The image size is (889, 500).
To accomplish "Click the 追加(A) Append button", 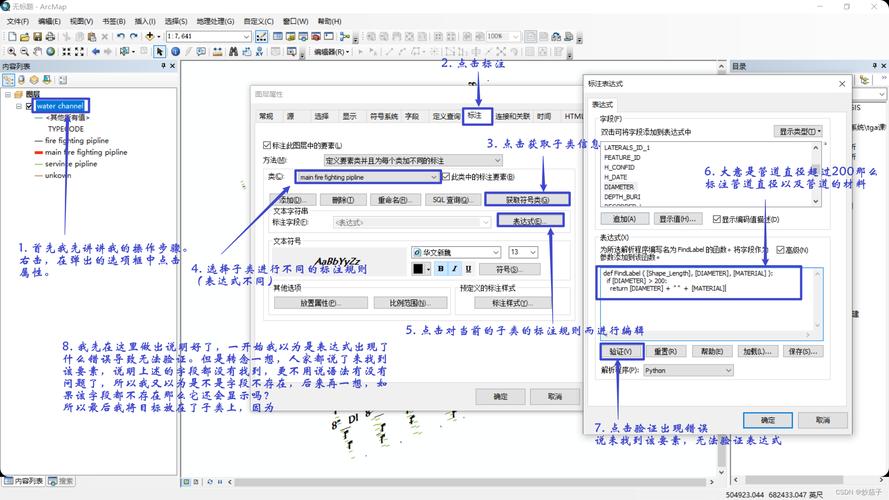I will point(624,219).
